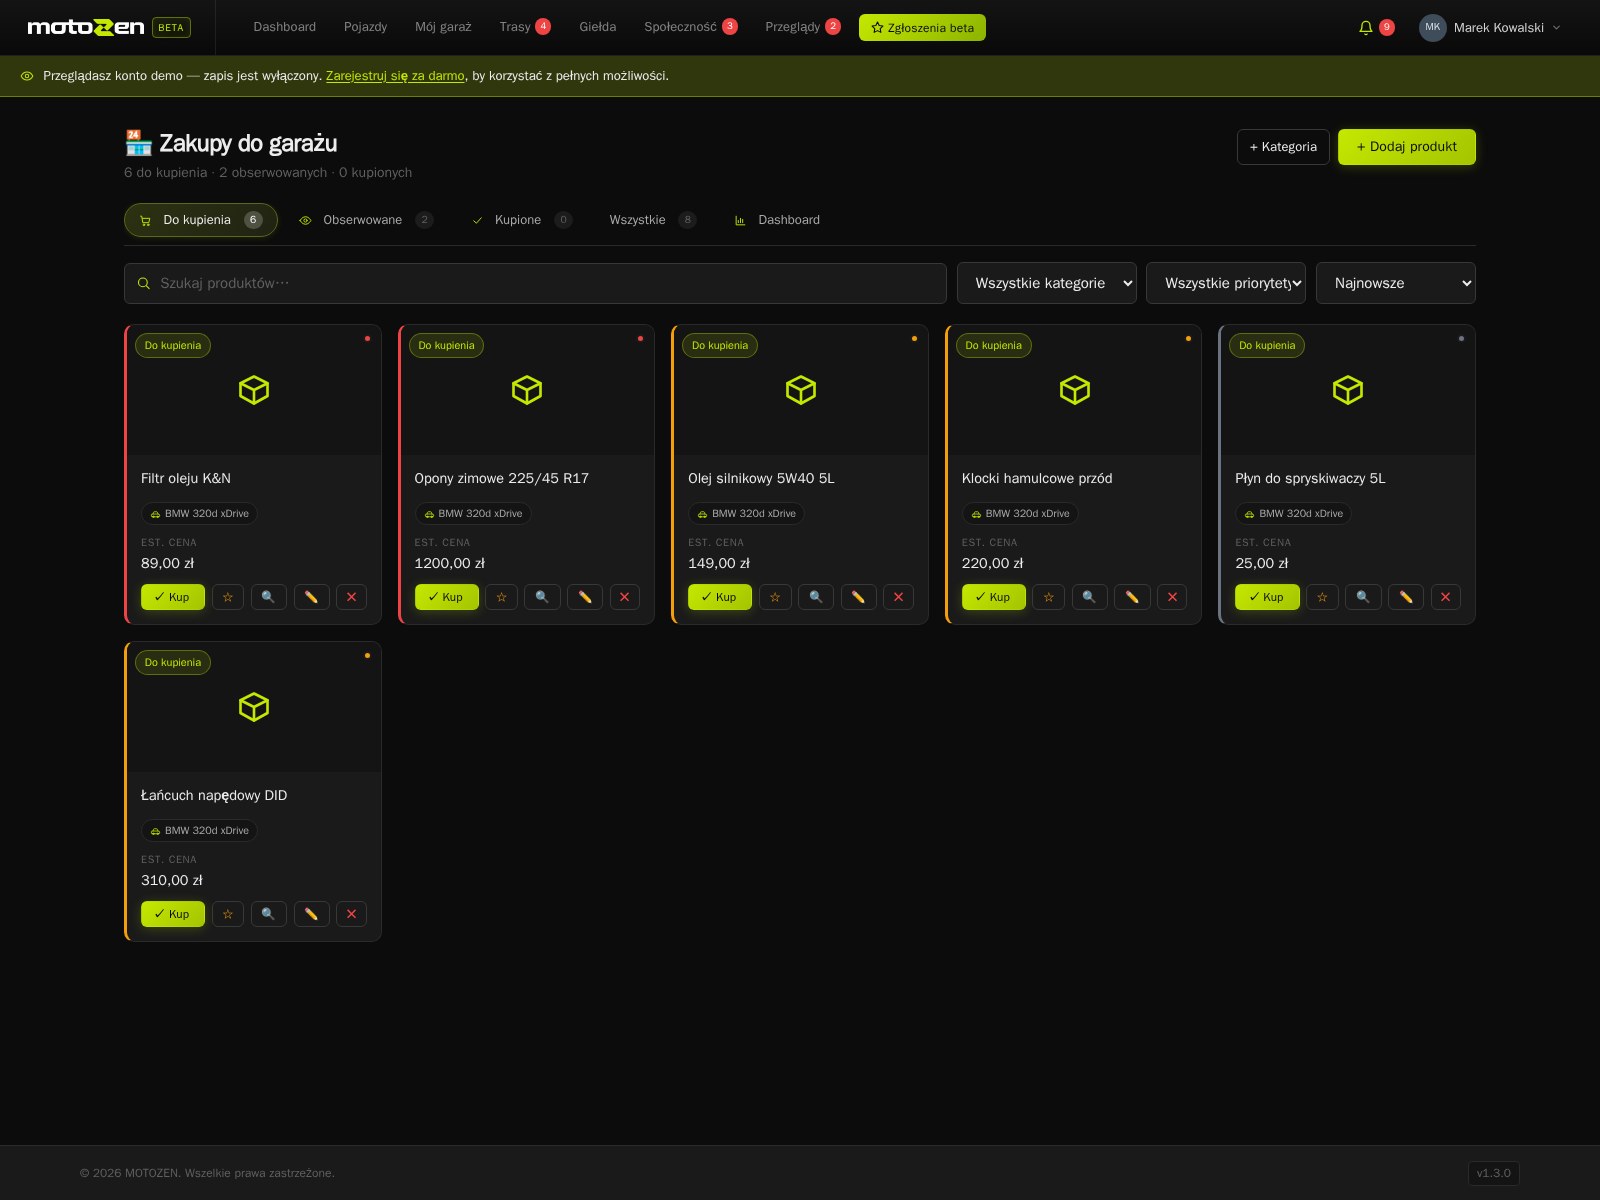Screen dimensions: 1600x1200
Task: Follow the Zarejestruj się za darmo link
Action: [395, 76]
